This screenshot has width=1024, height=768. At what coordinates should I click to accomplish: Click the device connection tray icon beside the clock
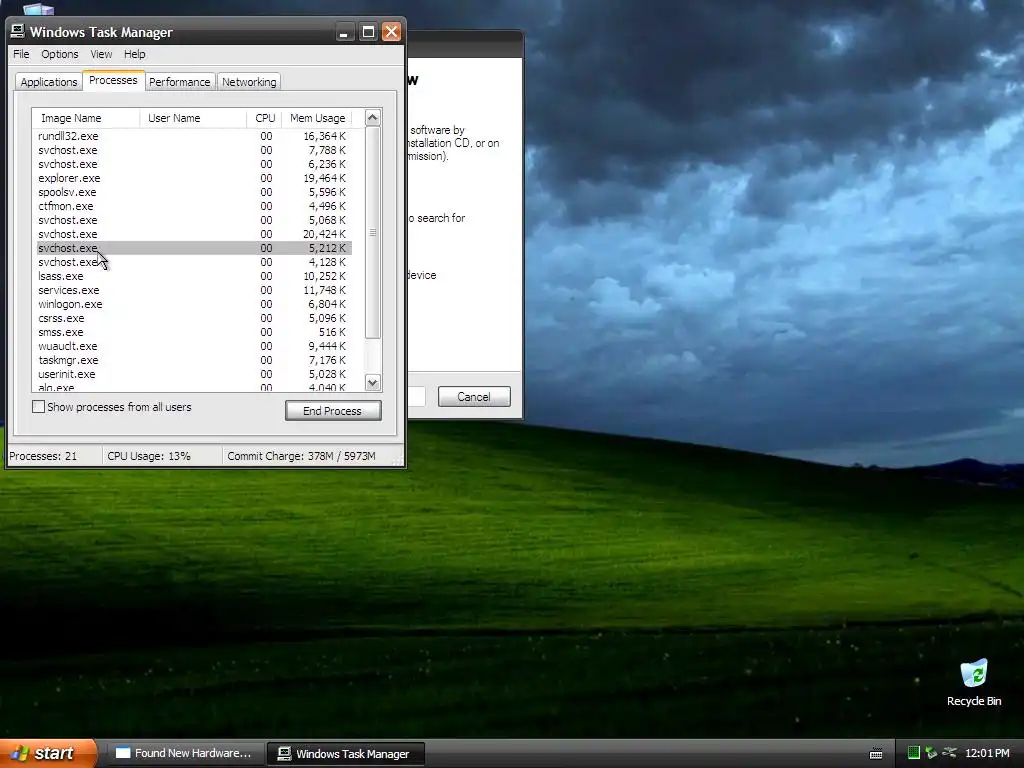(x=950, y=753)
